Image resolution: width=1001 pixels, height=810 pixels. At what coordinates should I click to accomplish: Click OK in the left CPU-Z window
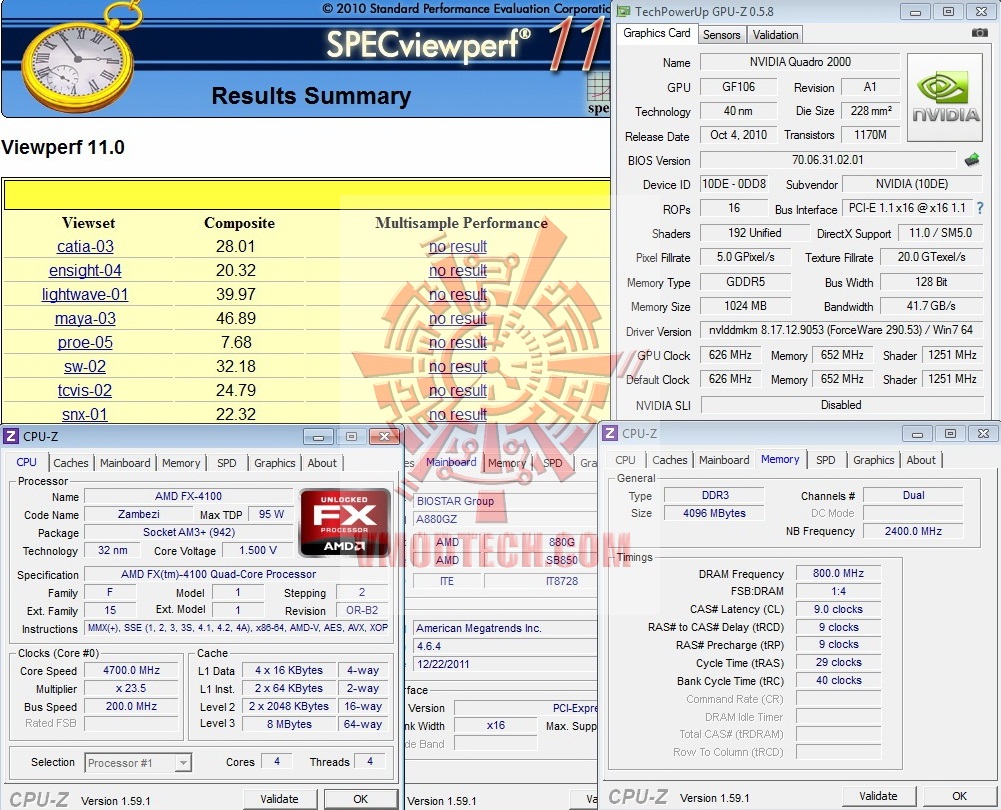click(361, 799)
